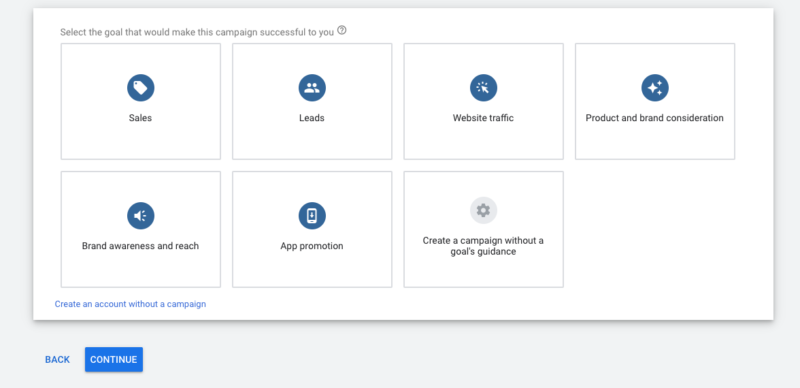Click the Website traffic cursor icon
The image size is (800, 388).
pyautogui.click(x=484, y=88)
